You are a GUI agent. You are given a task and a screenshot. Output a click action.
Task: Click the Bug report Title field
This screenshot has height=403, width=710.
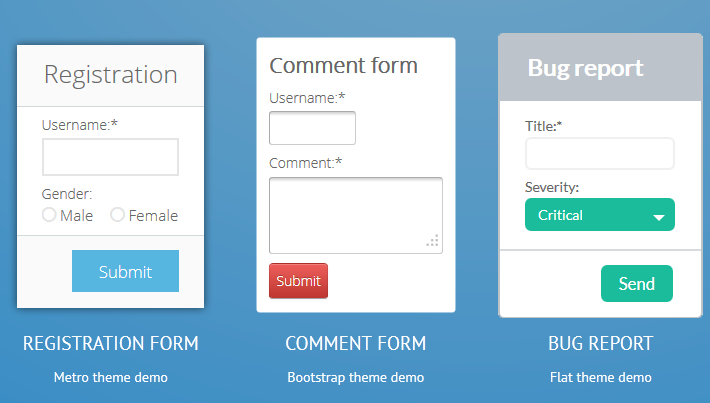point(600,154)
